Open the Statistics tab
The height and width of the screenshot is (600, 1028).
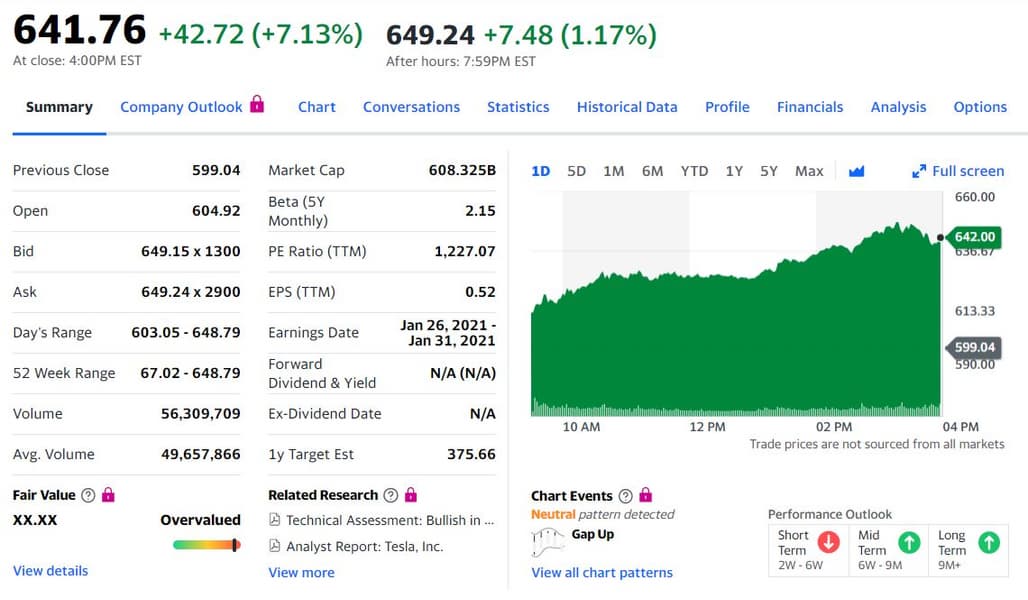click(x=518, y=107)
